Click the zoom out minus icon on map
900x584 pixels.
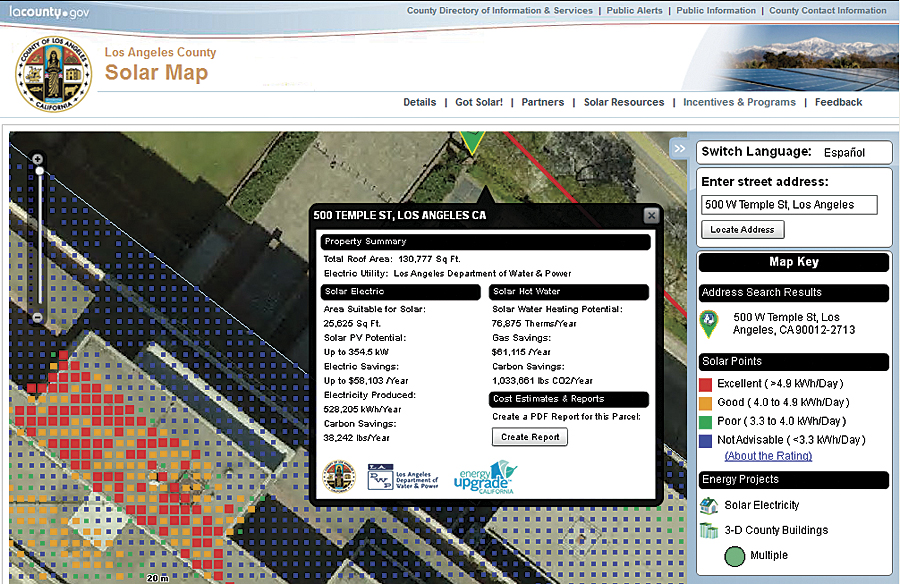[37, 317]
